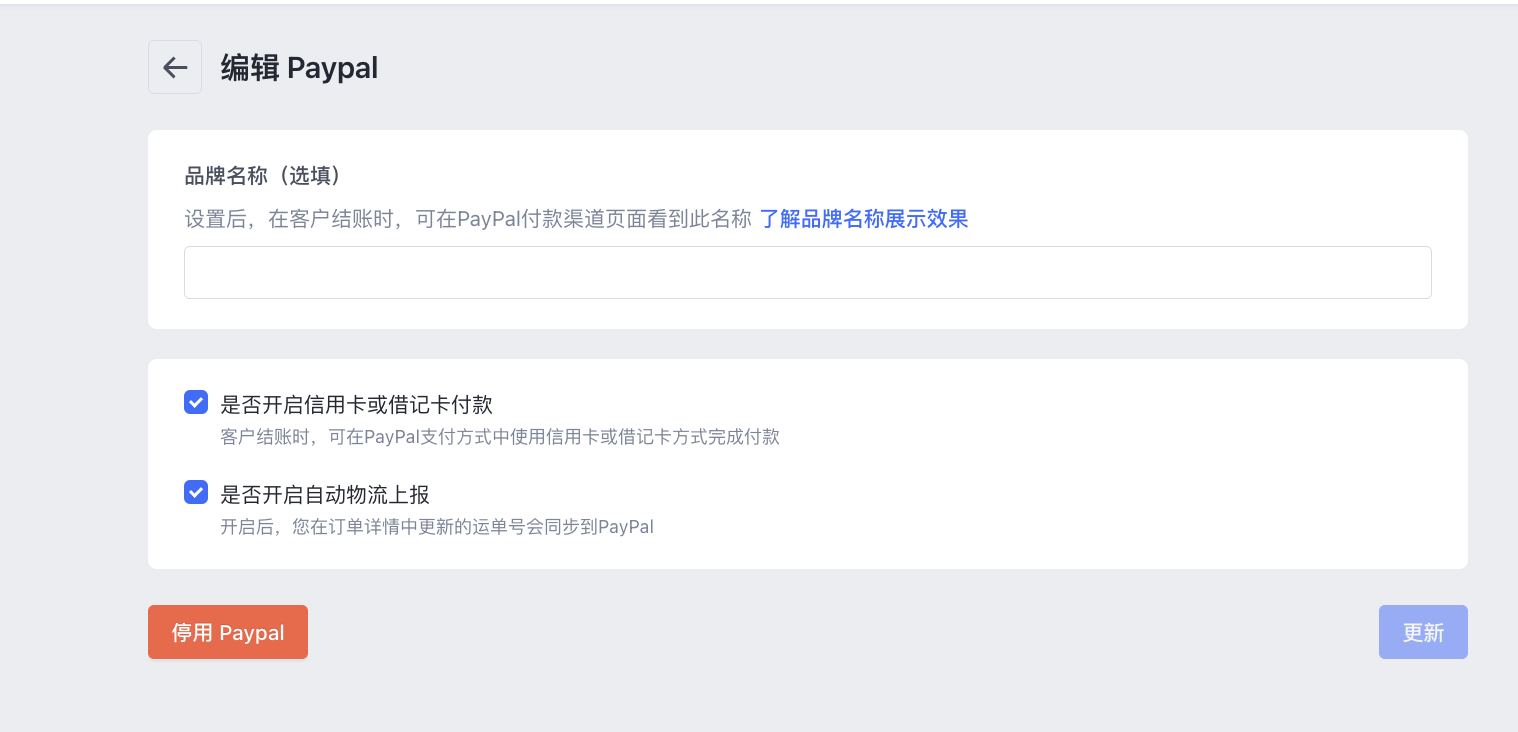1518x732 pixels.
Task: Click the 品牌名称（选填） field label
Action: pyautogui.click(x=263, y=176)
